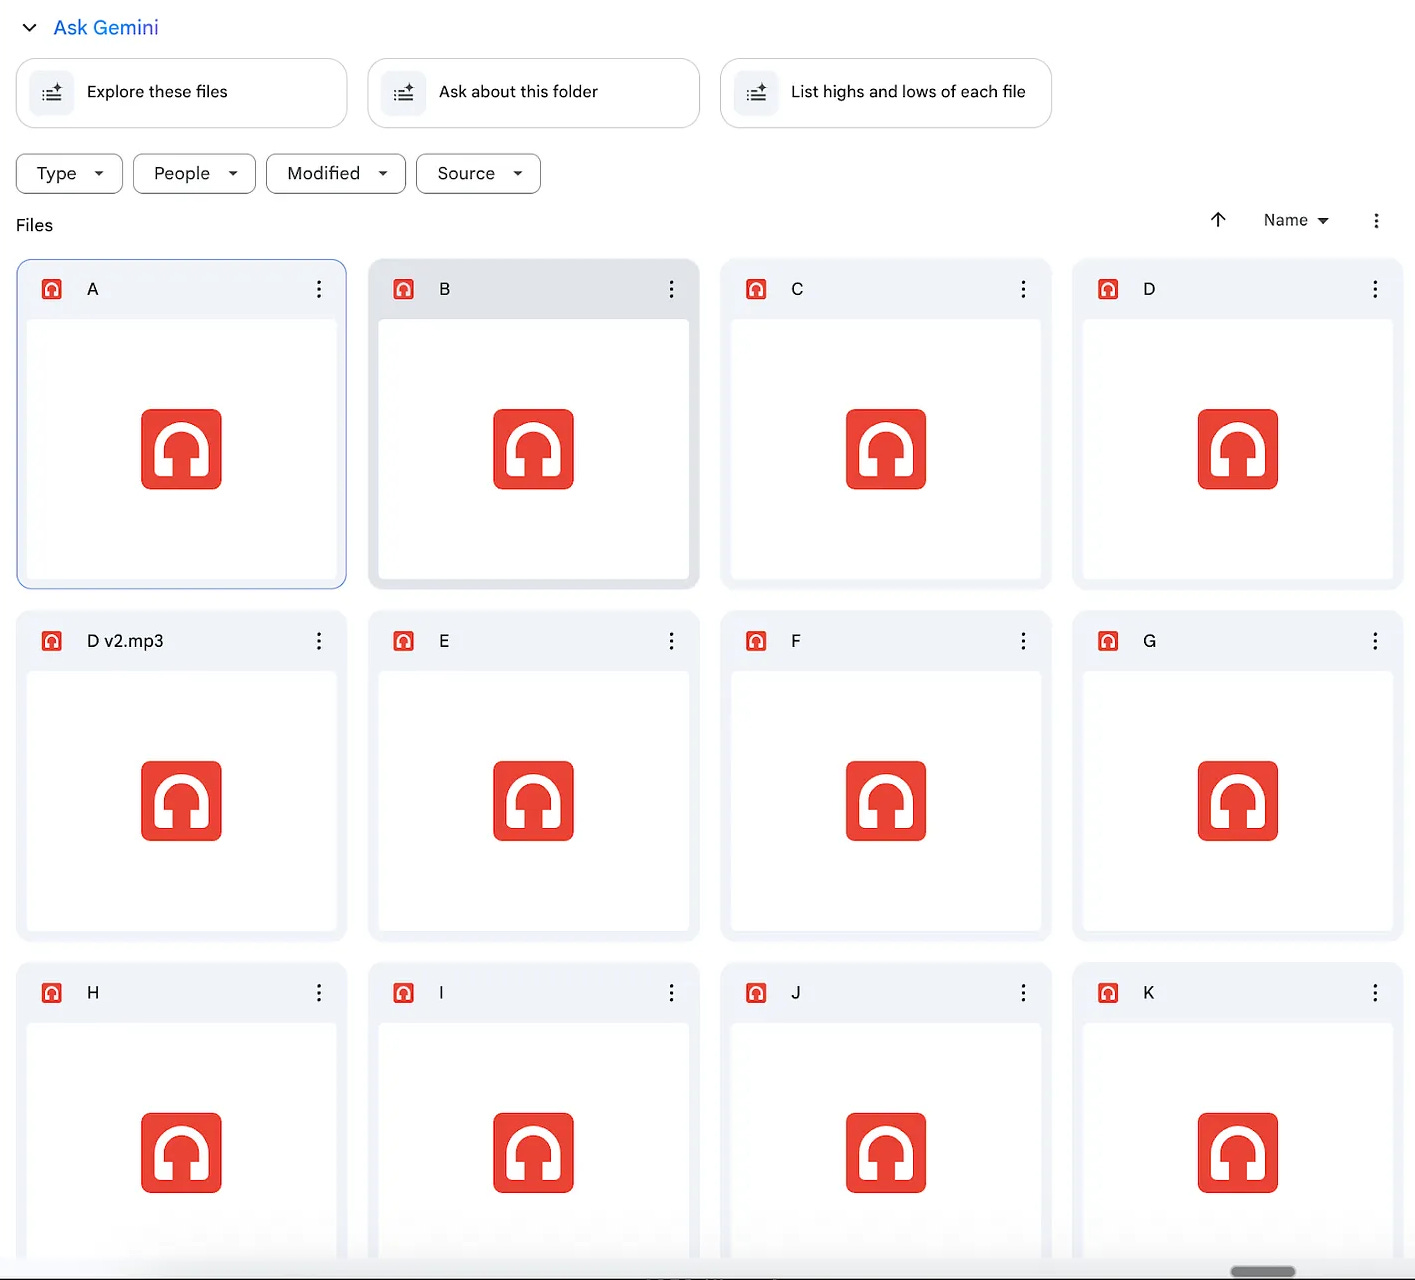Select the large thumbnail of file A

coord(181,449)
